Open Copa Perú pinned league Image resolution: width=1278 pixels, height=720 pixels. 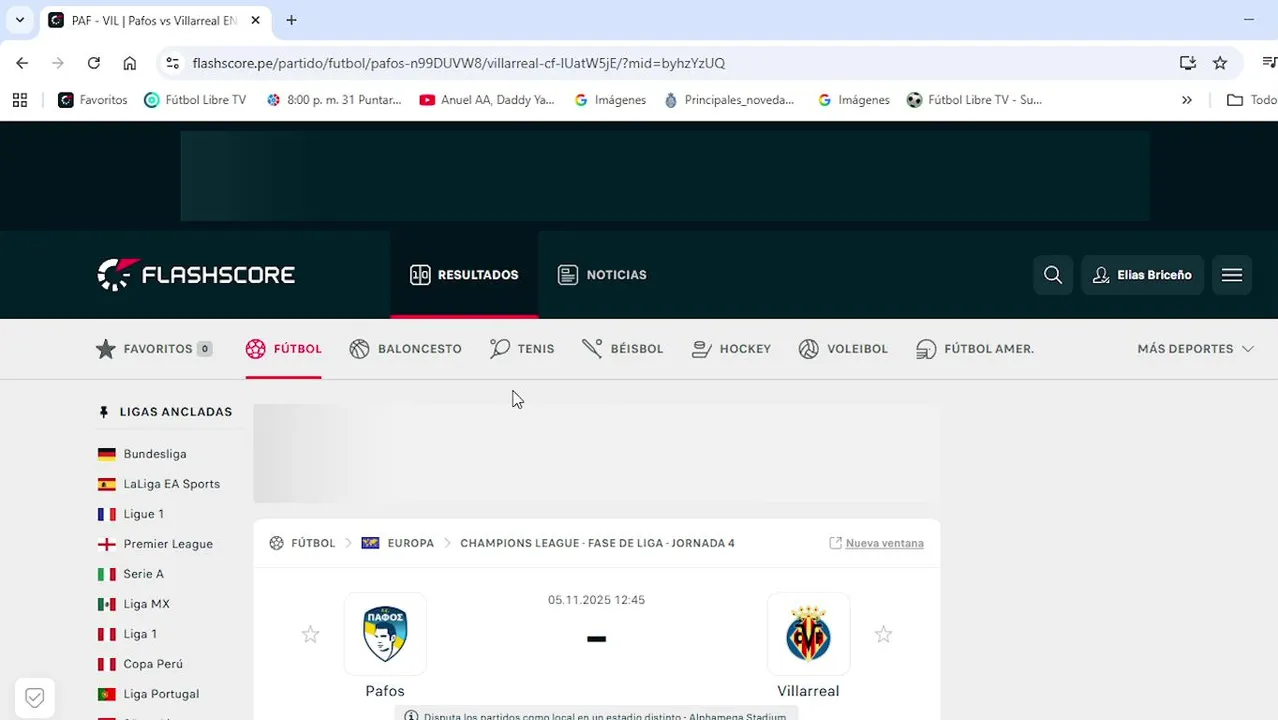[x=153, y=664]
